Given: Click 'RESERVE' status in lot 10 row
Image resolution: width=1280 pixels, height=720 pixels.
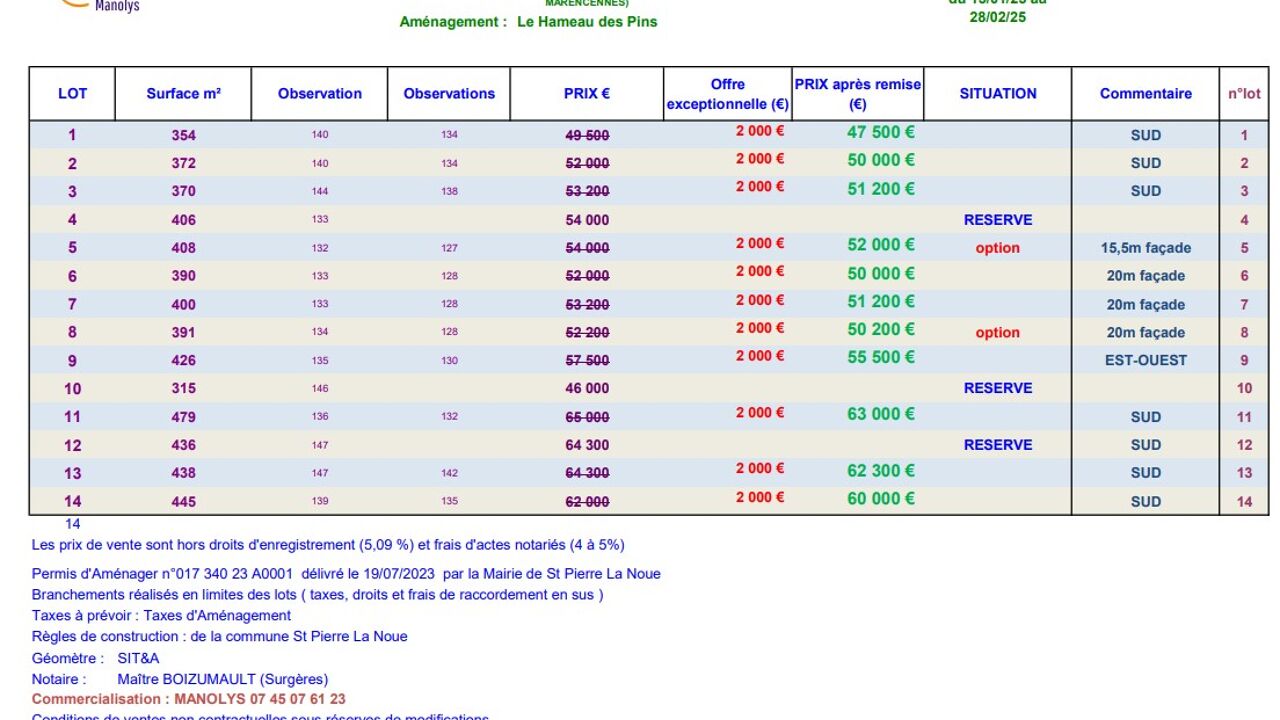Looking at the screenshot, I should 998,388.
